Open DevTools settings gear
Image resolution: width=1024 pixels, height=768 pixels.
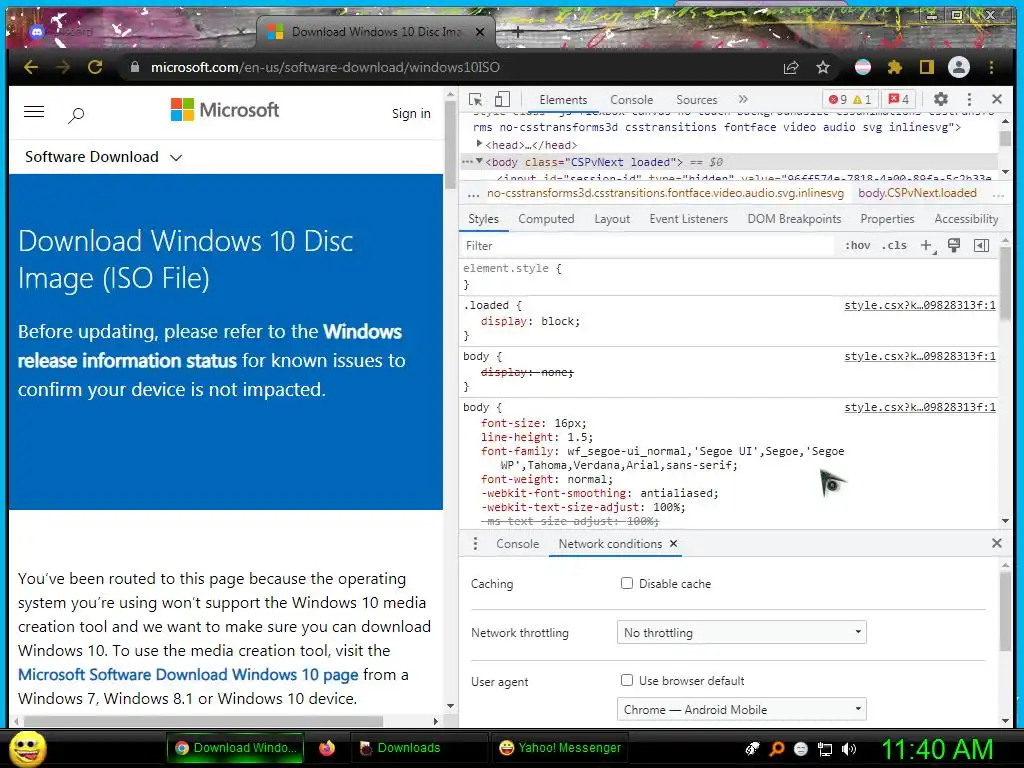point(940,99)
